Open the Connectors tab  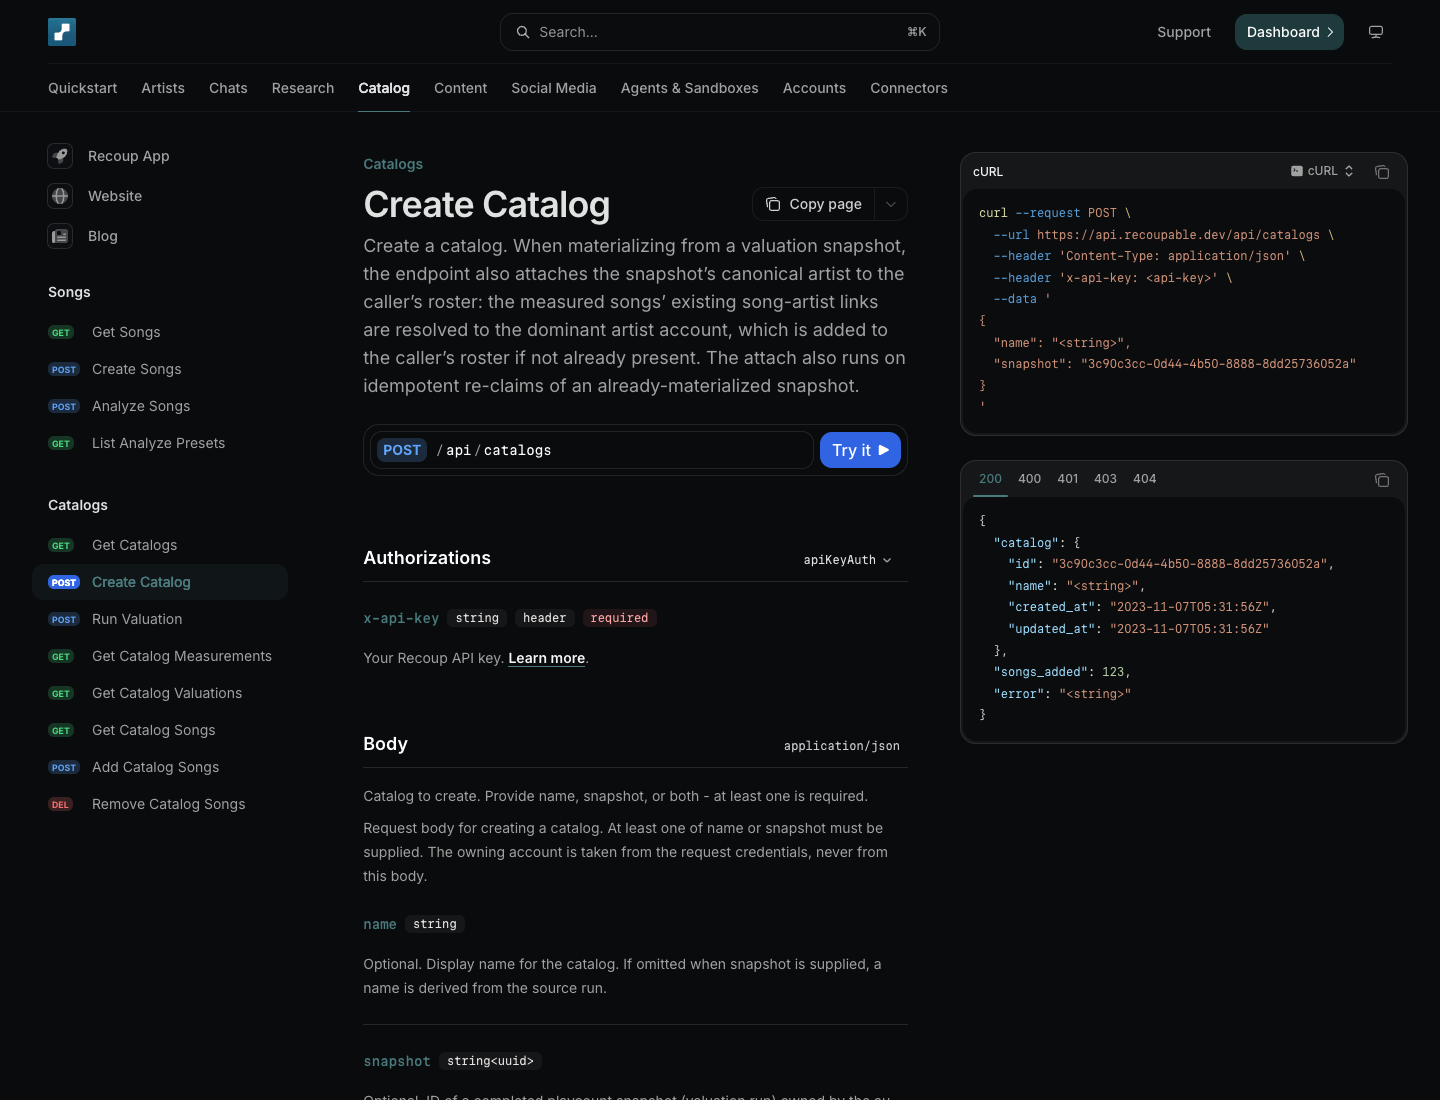point(909,88)
